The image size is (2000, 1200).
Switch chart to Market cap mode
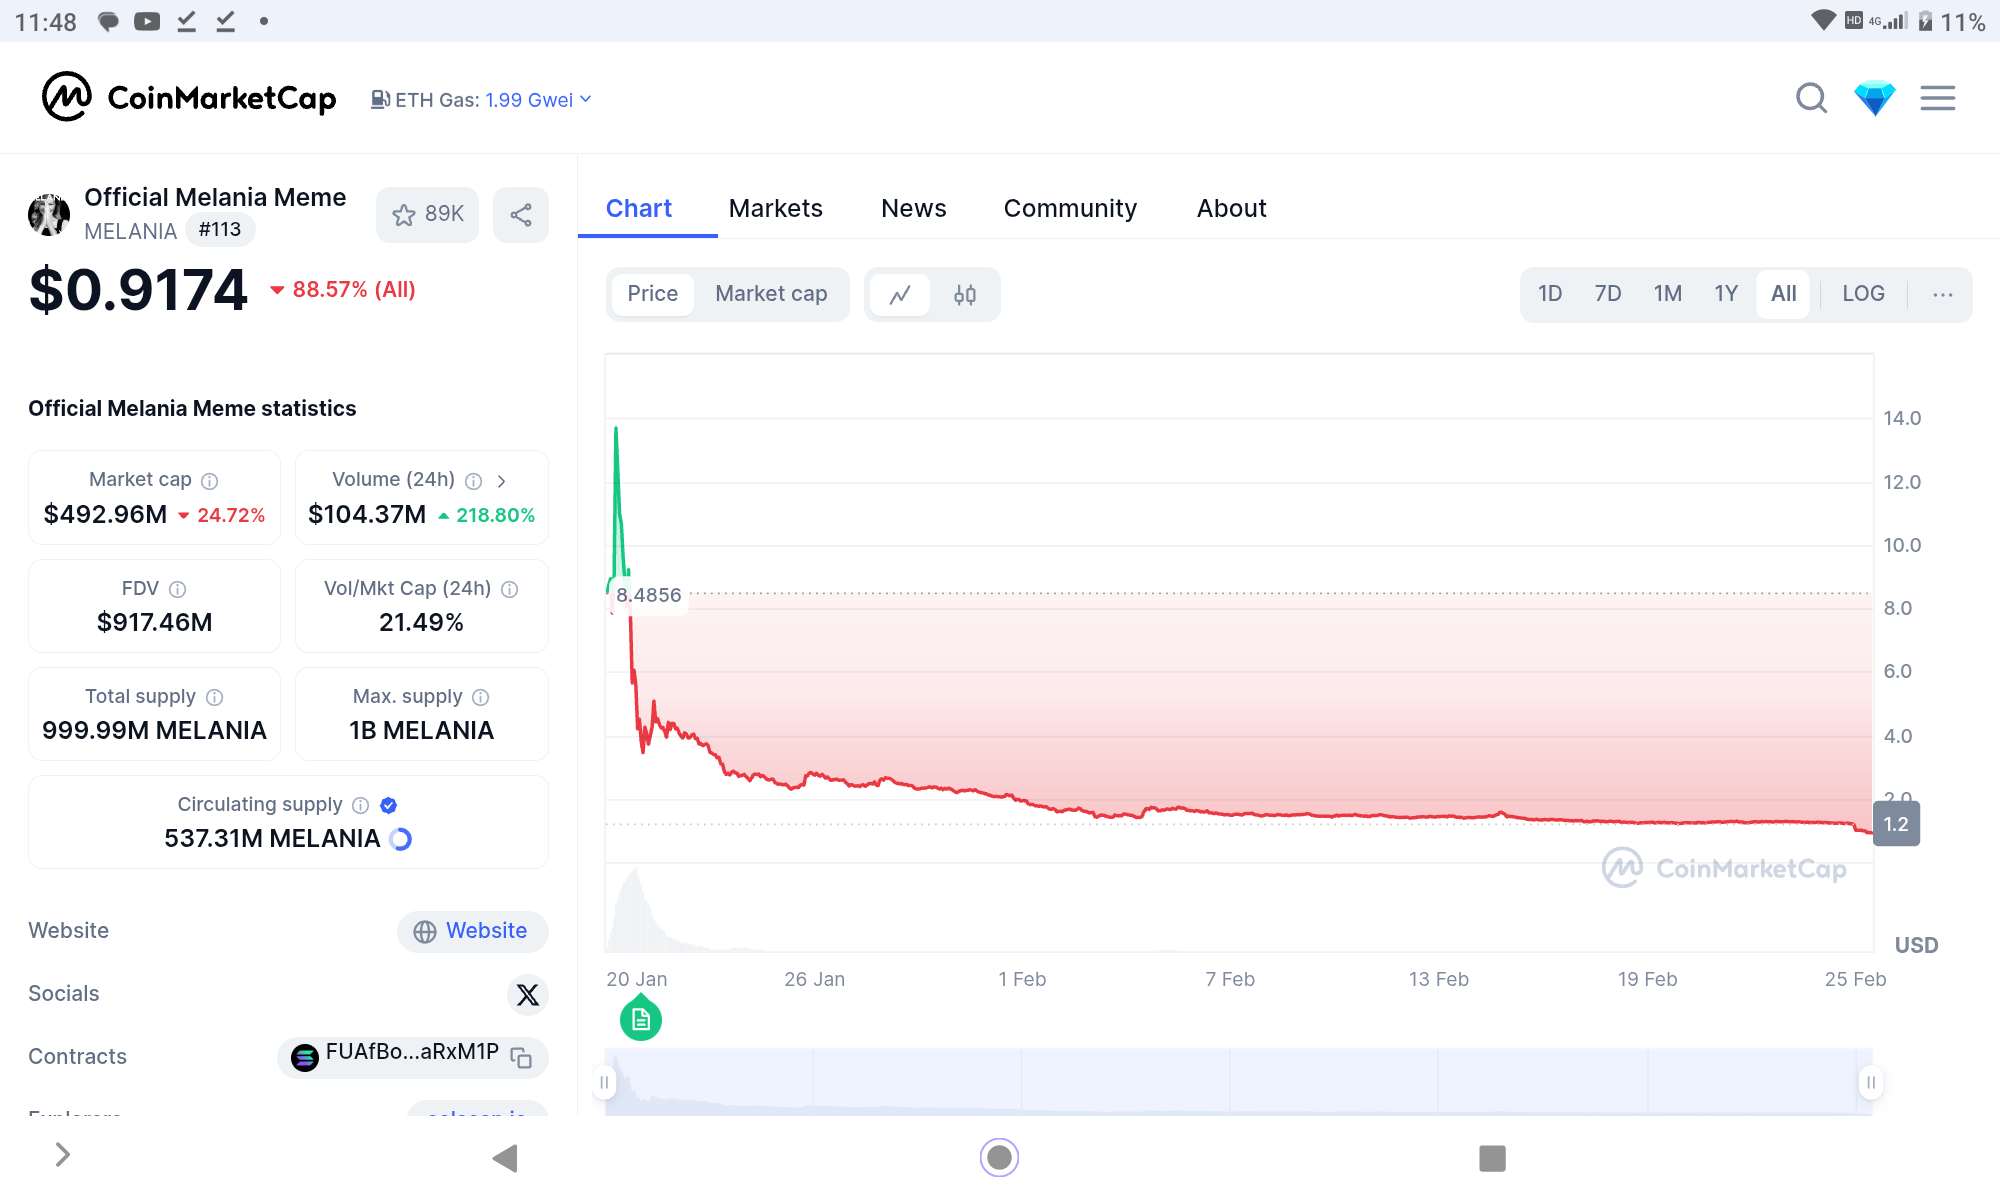[x=771, y=294]
